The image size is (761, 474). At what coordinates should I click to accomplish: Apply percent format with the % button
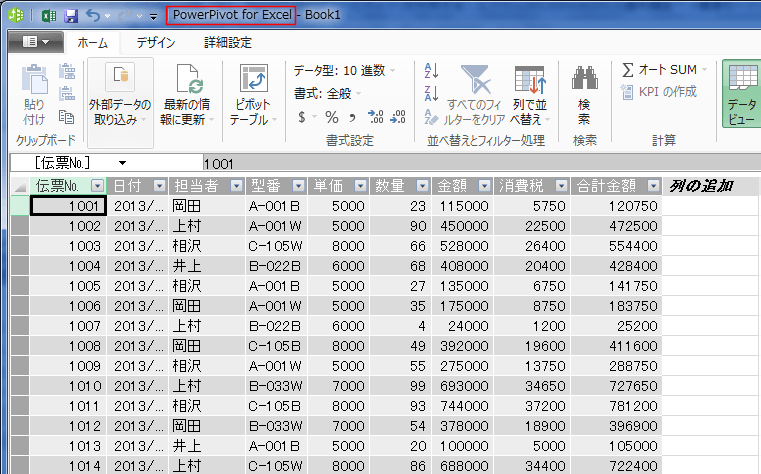click(330, 117)
